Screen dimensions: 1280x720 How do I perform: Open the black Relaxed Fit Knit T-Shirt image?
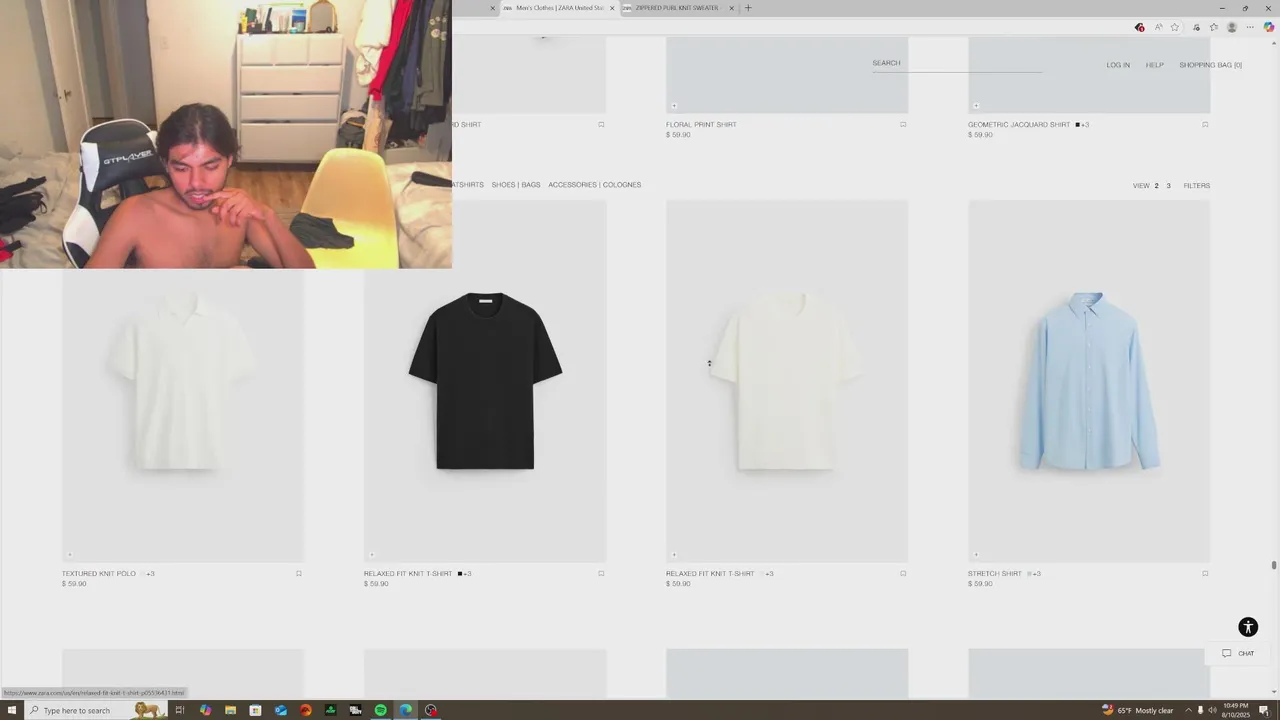(x=485, y=381)
